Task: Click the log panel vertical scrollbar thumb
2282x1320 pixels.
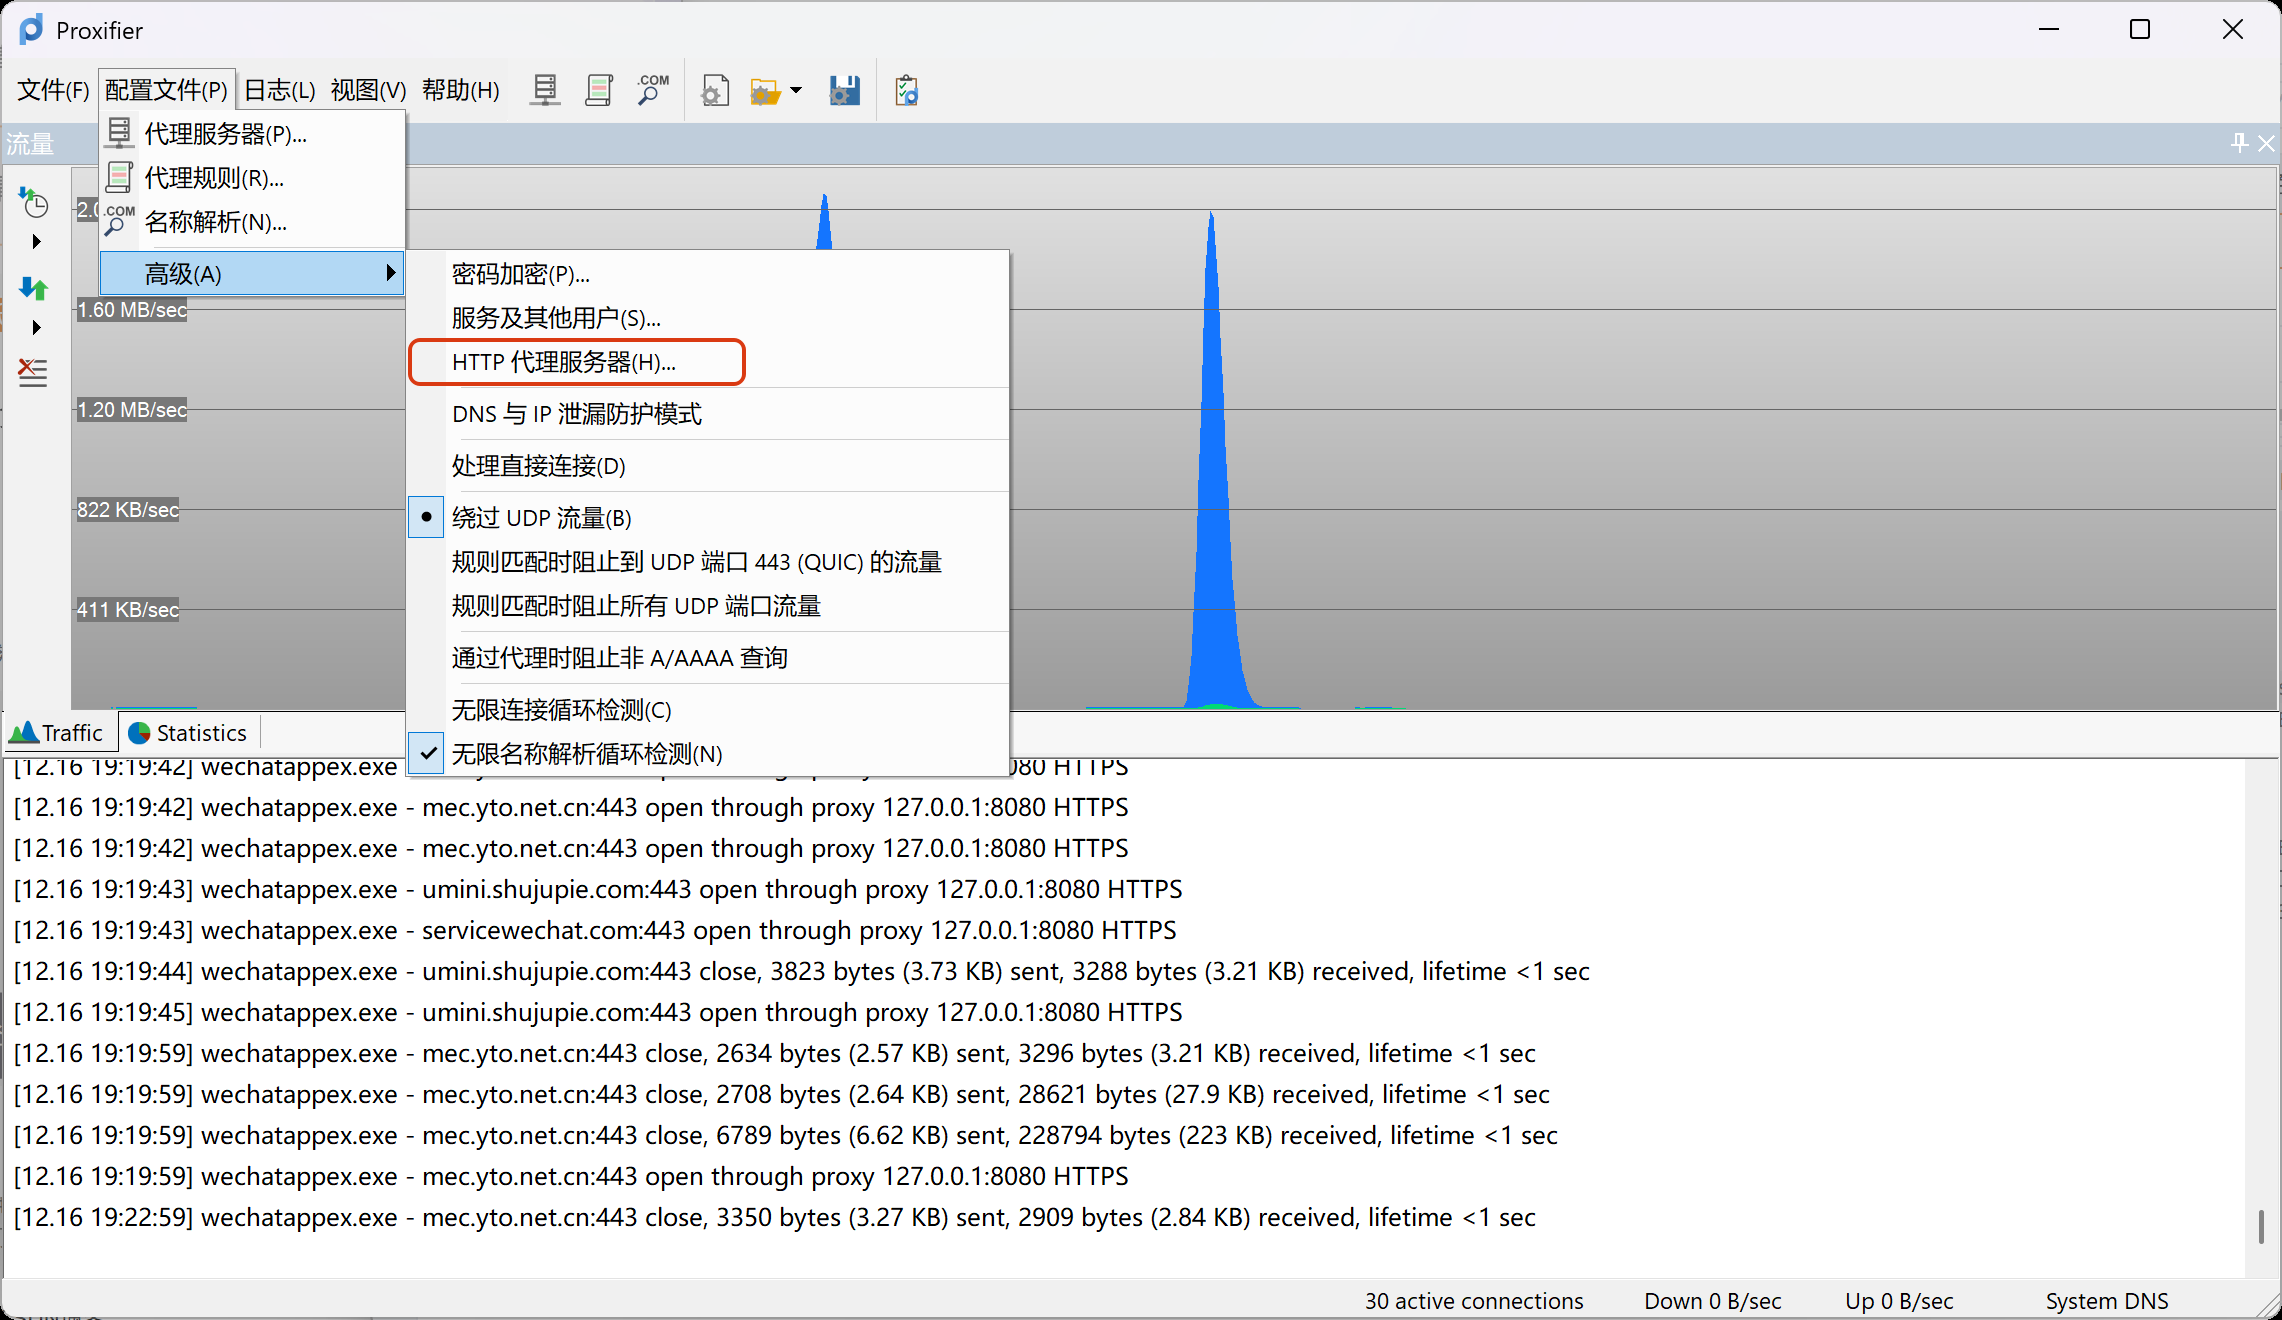Action: point(2260,1226)
